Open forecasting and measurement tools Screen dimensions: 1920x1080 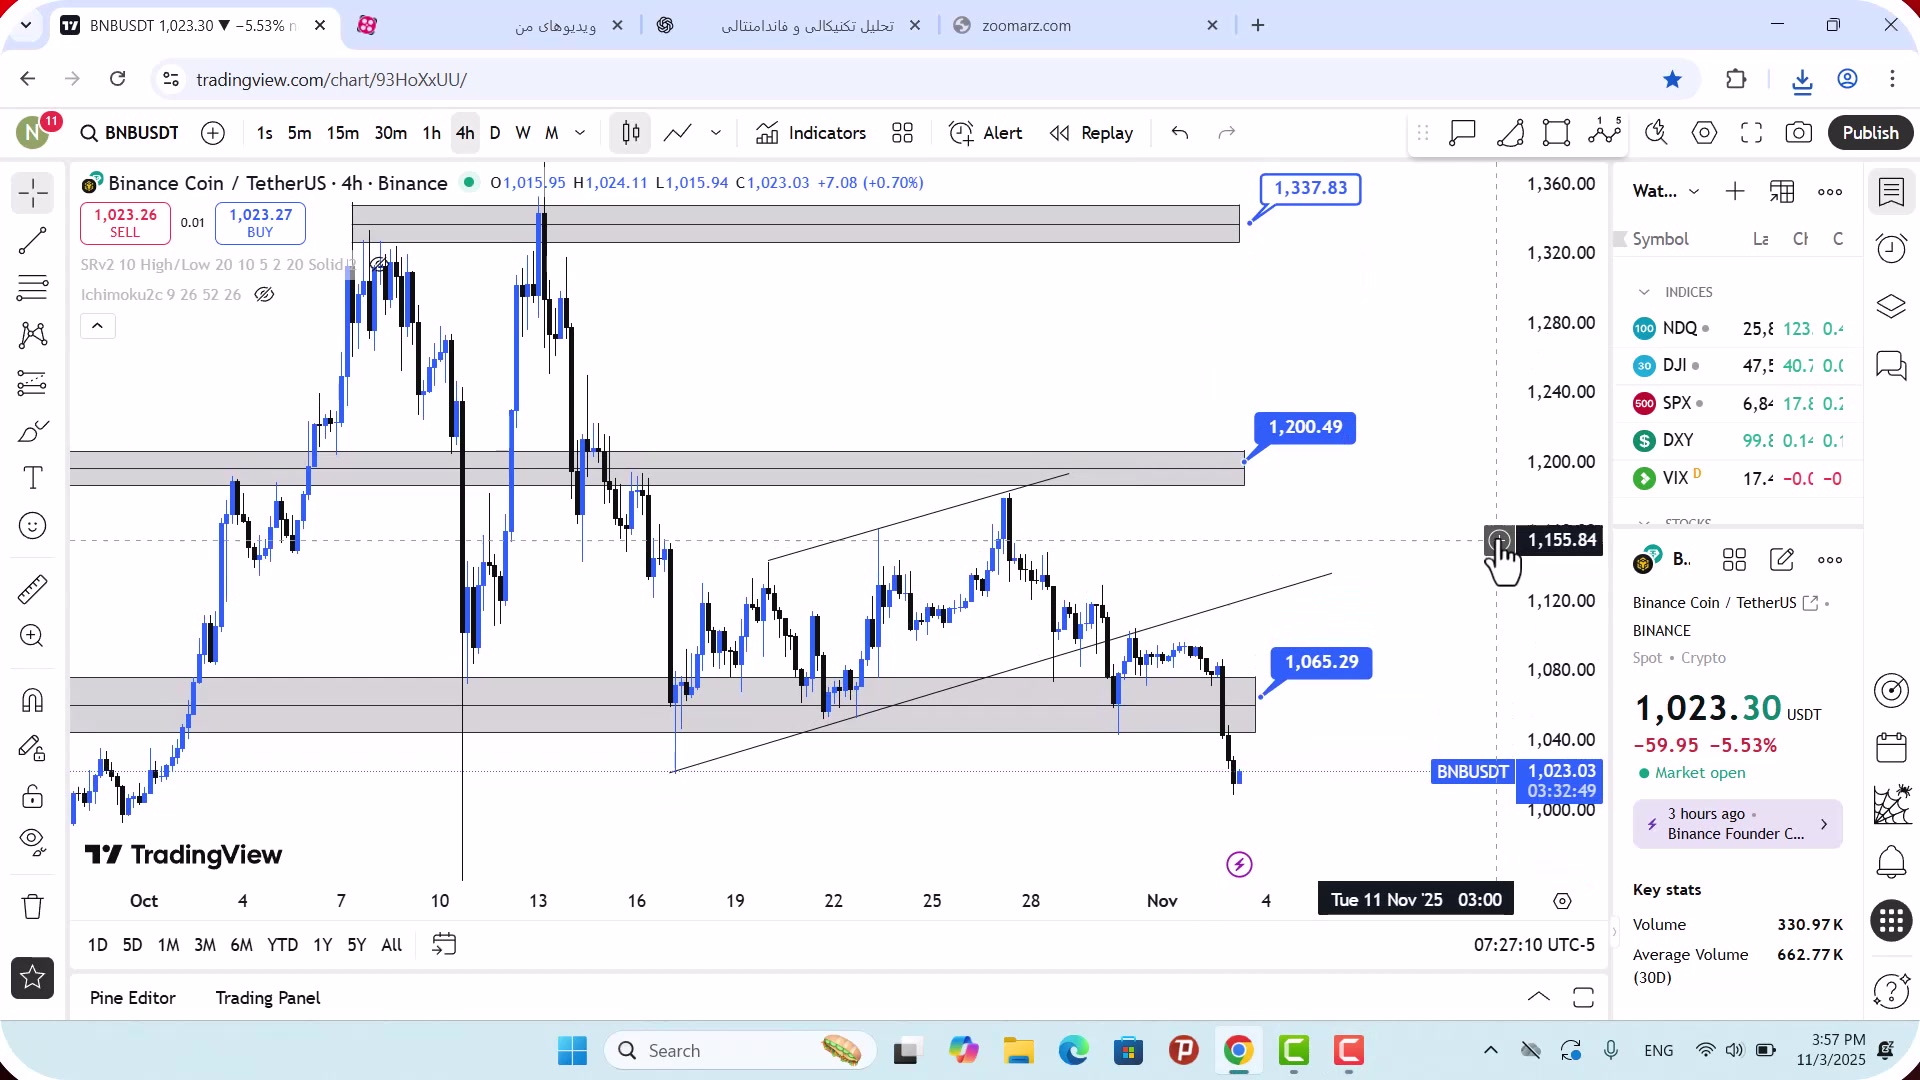tap(32, 383)
